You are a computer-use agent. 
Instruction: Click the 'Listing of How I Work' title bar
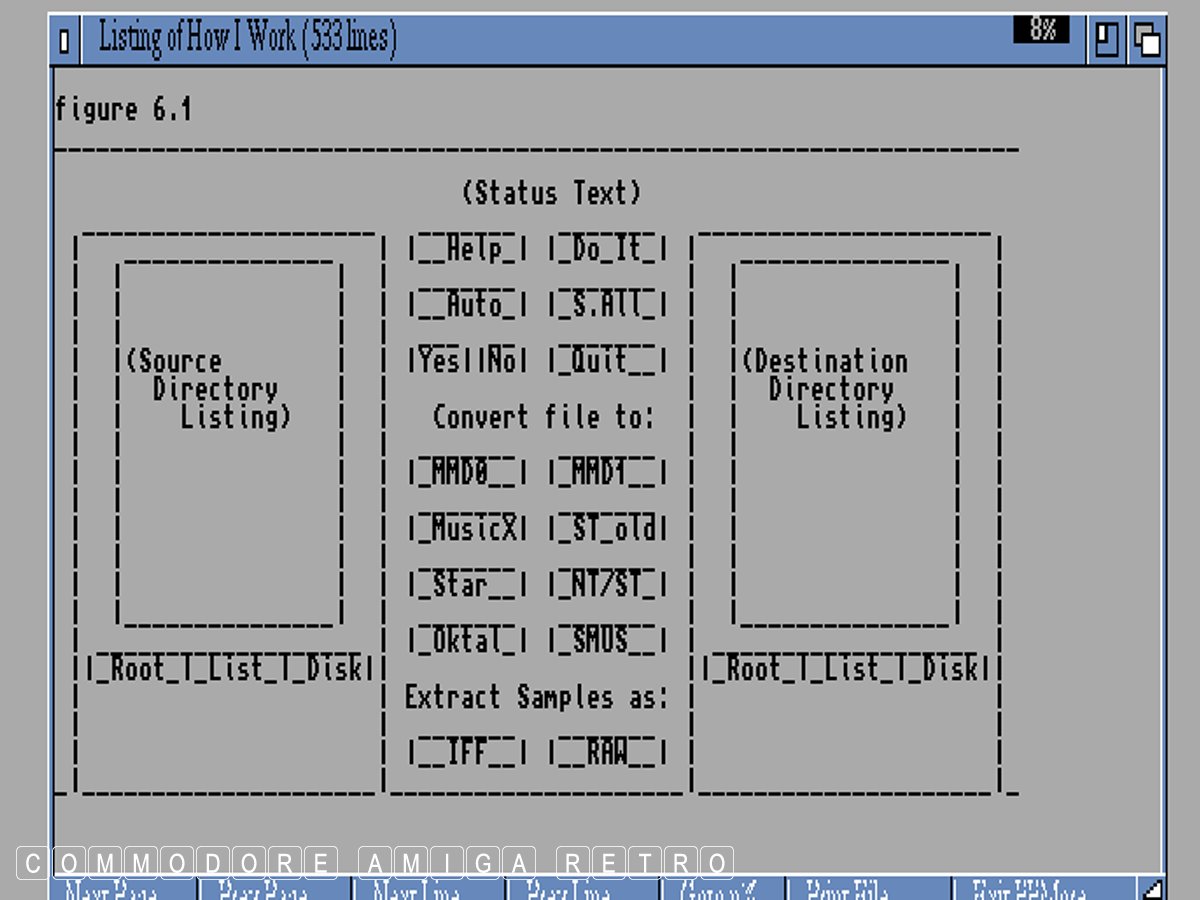click(500, 40)
